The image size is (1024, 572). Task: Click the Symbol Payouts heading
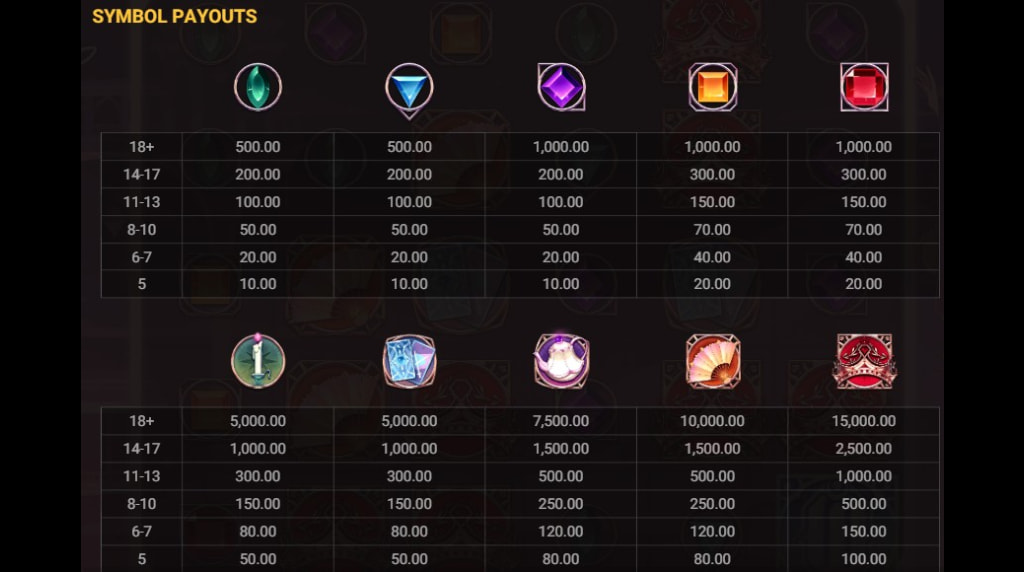coord(174,16)
